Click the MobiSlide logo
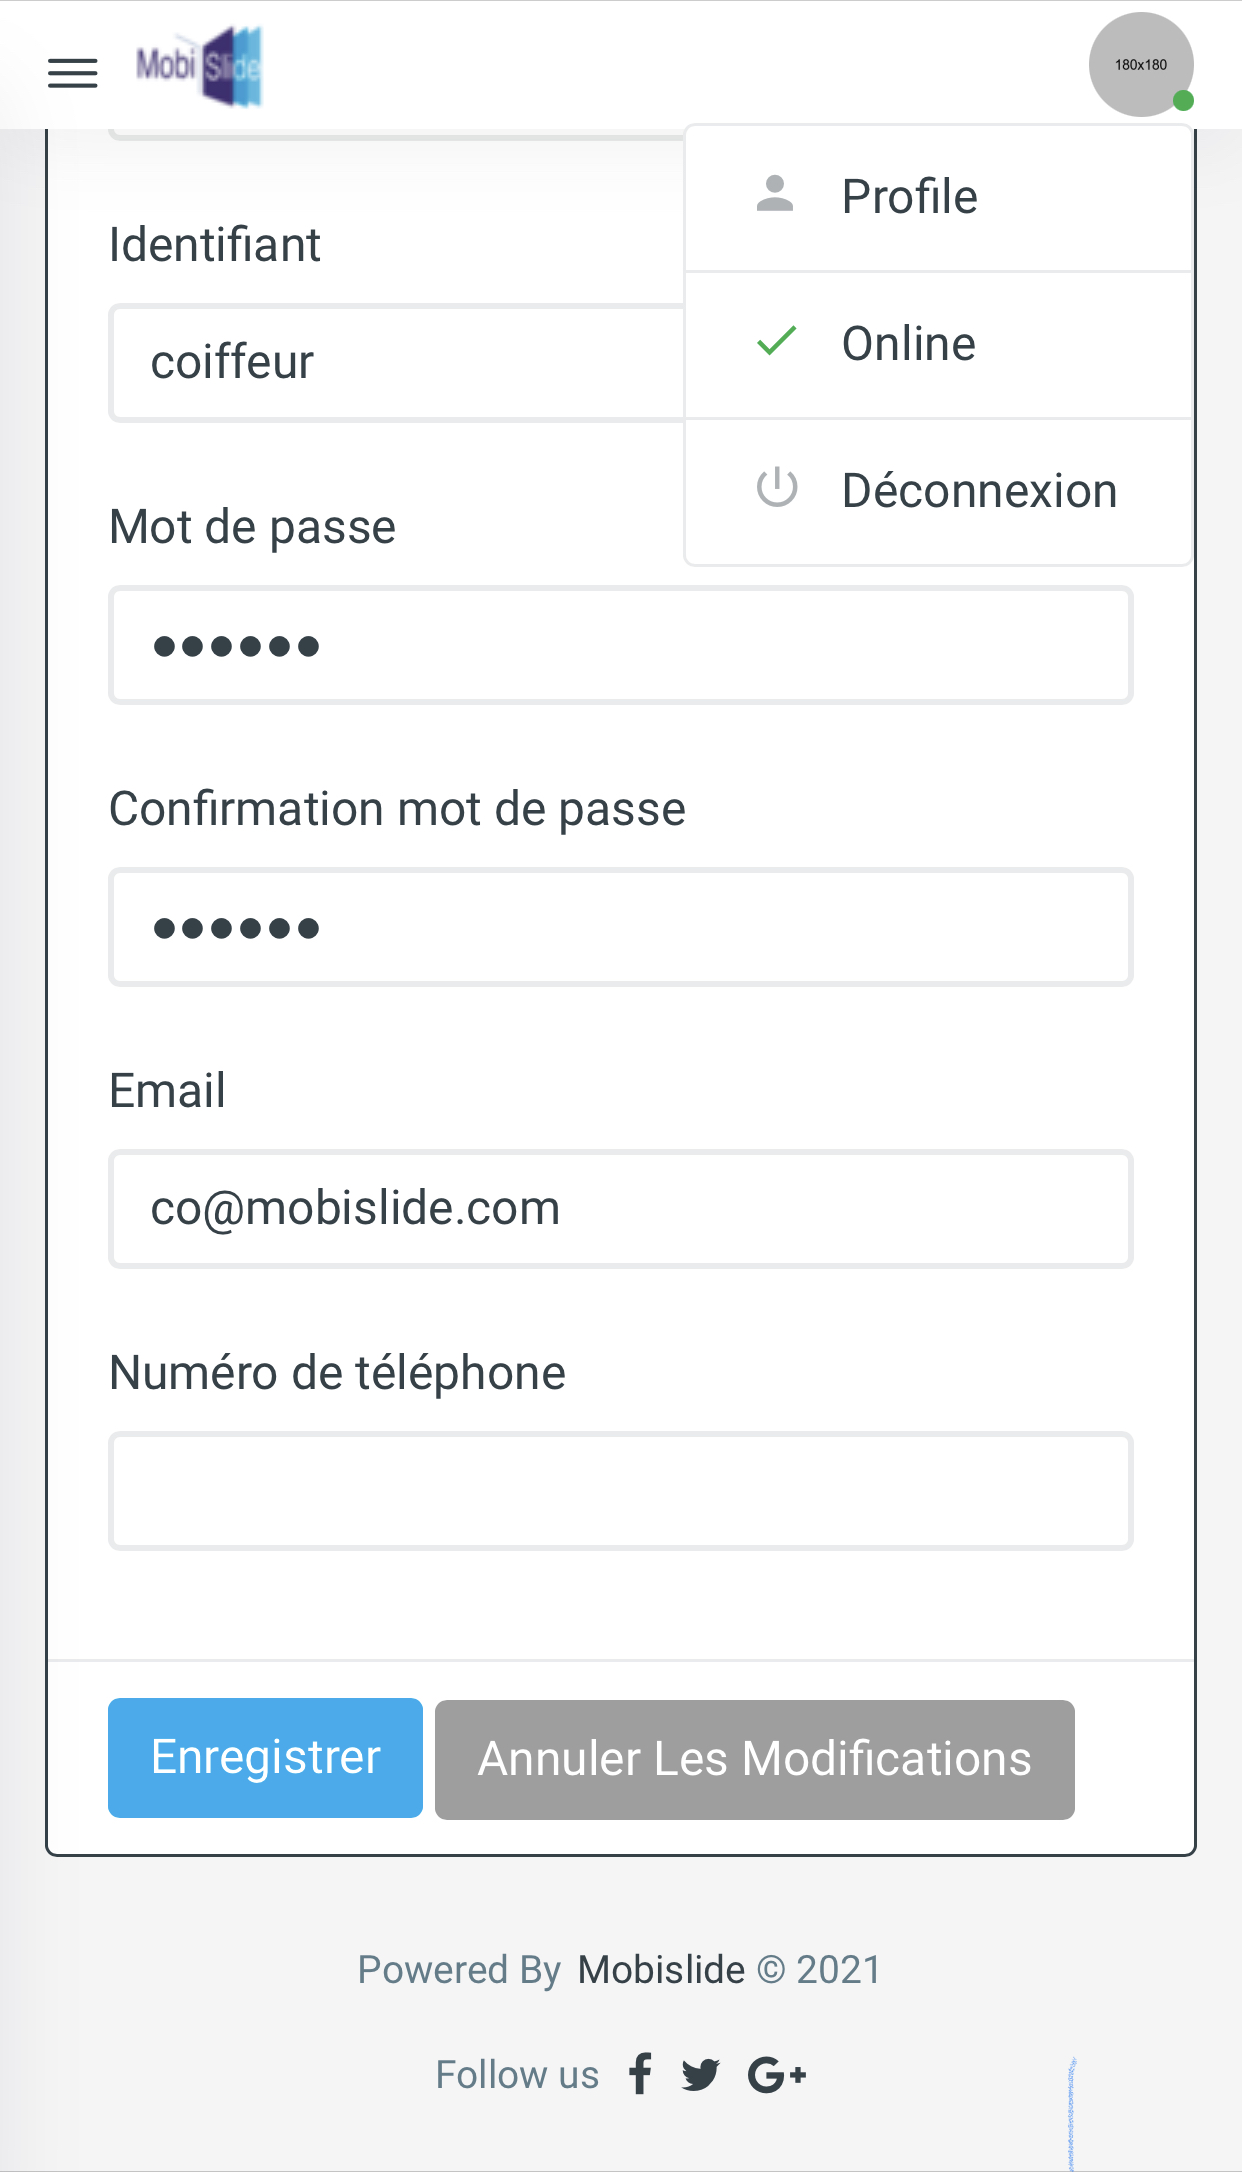 (x=199, y=66)
